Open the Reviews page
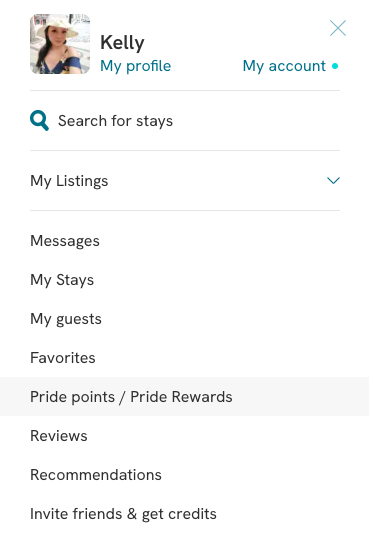Screen dimensions: 369x541 [x=59, y=436]
